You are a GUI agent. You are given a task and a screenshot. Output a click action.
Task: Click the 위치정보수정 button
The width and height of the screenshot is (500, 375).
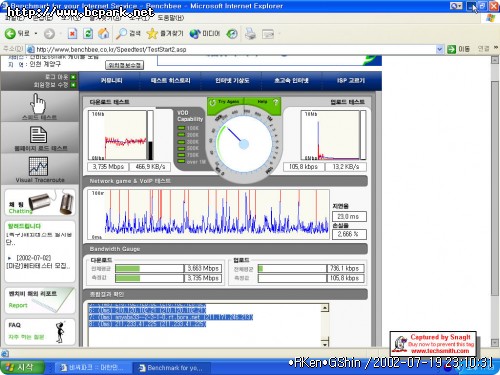(125, 65)
